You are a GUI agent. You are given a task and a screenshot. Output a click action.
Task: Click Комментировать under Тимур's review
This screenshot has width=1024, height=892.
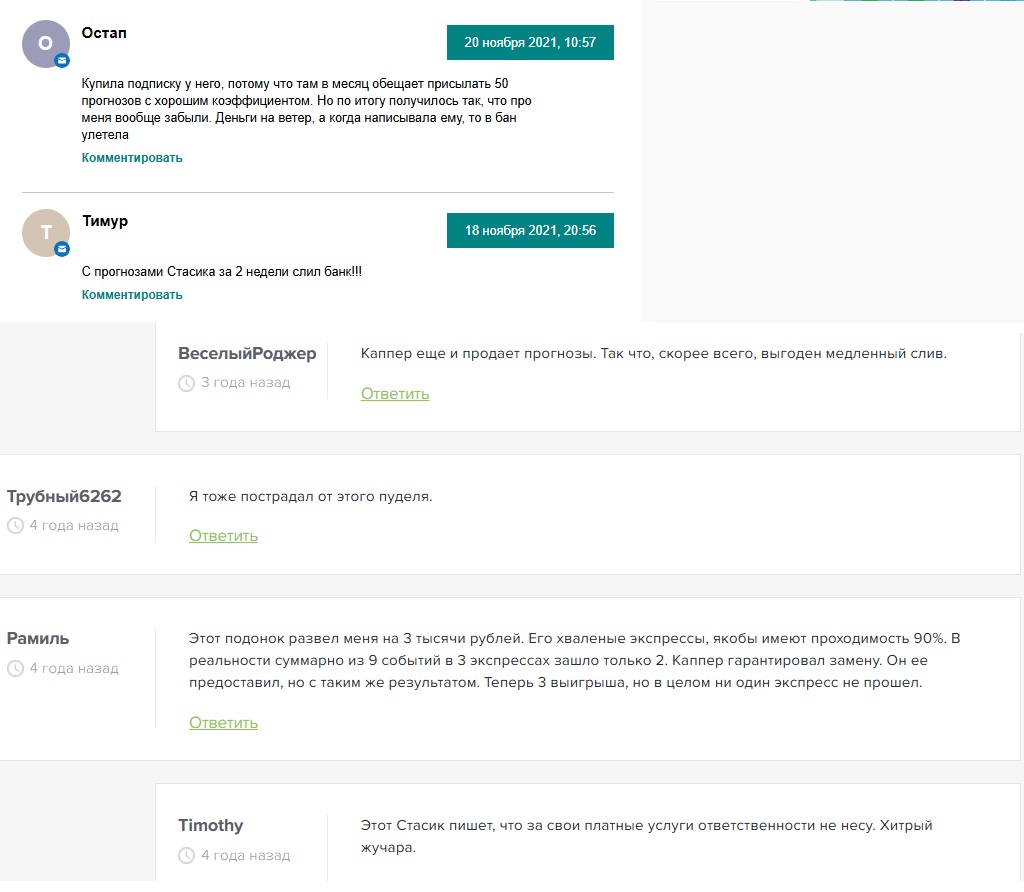pos(132,295)
